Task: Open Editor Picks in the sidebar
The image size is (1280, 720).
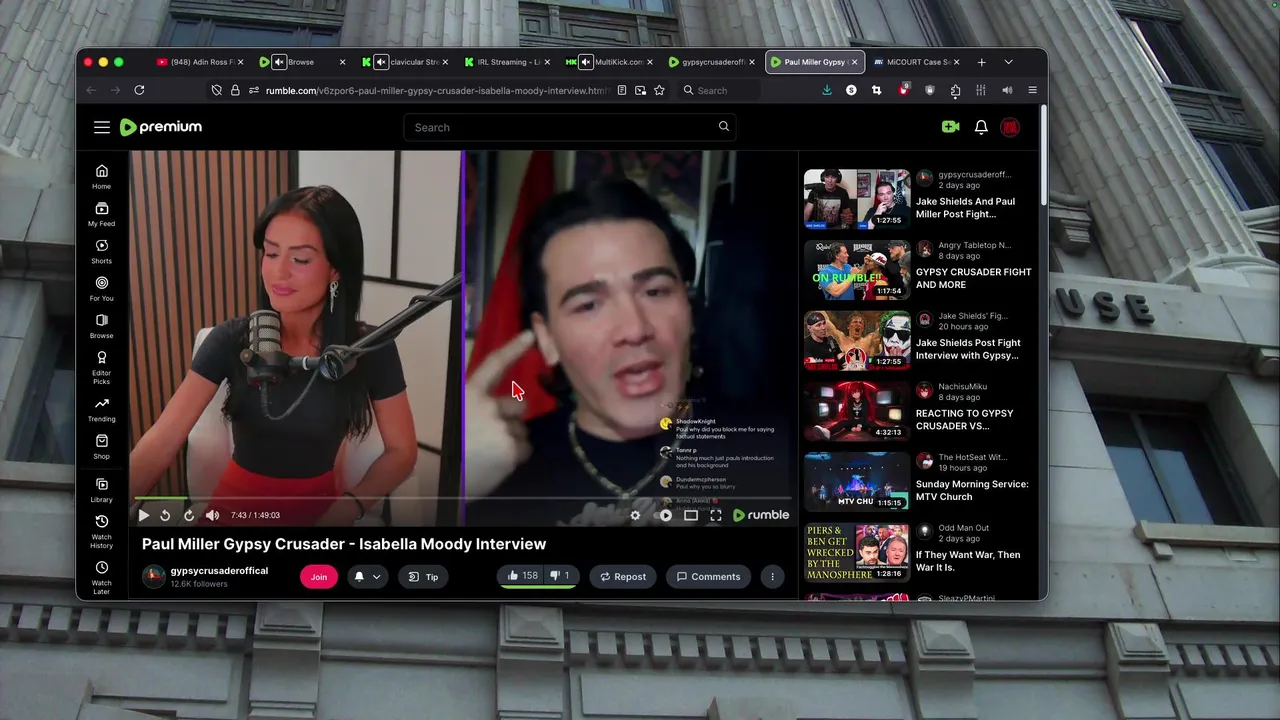Action: click(x=102, y=368)
